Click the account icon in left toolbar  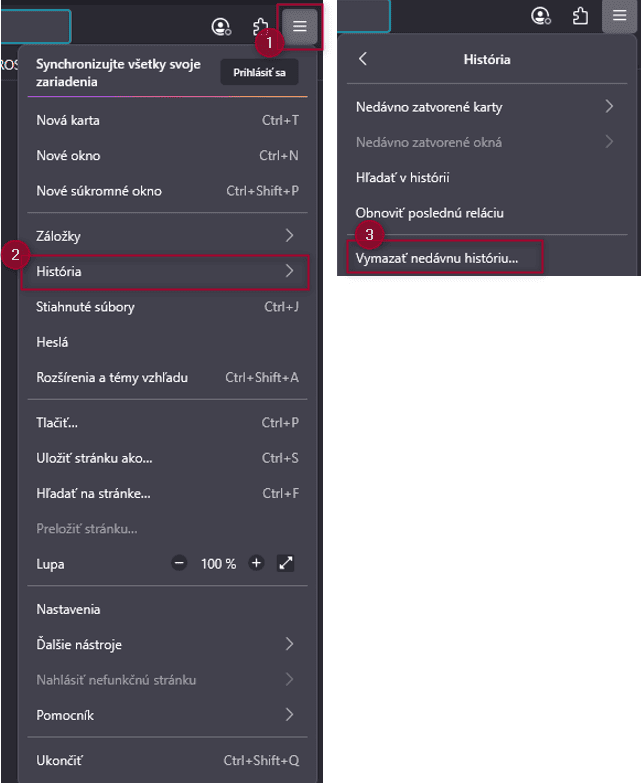(222, 27)
